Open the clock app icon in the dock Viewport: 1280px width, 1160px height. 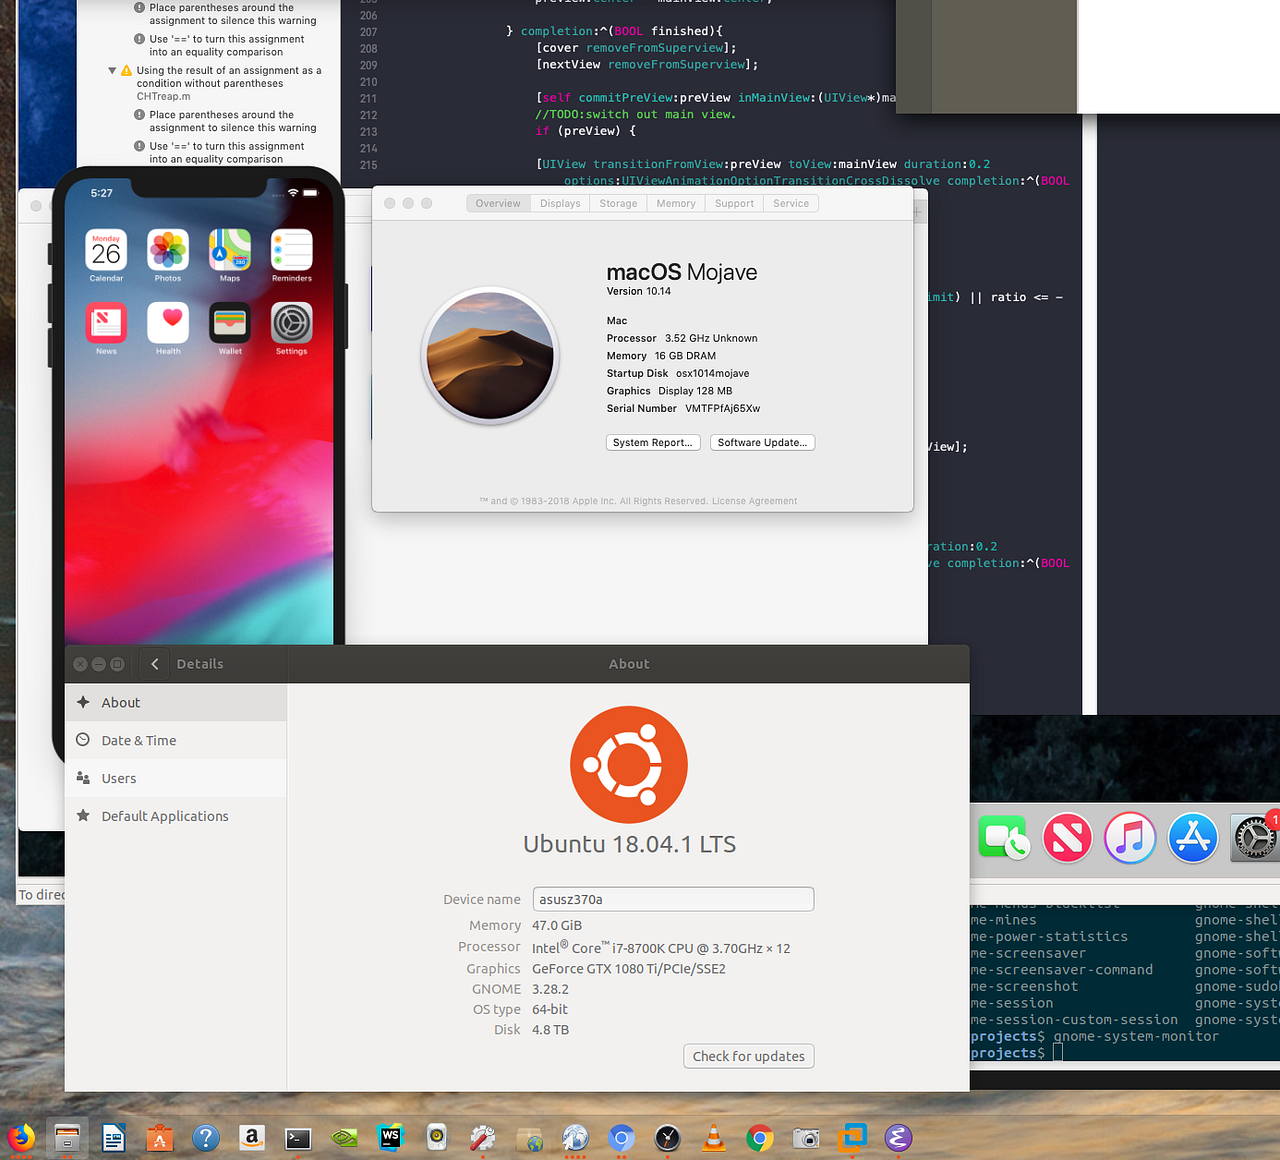click(667, 1138)
